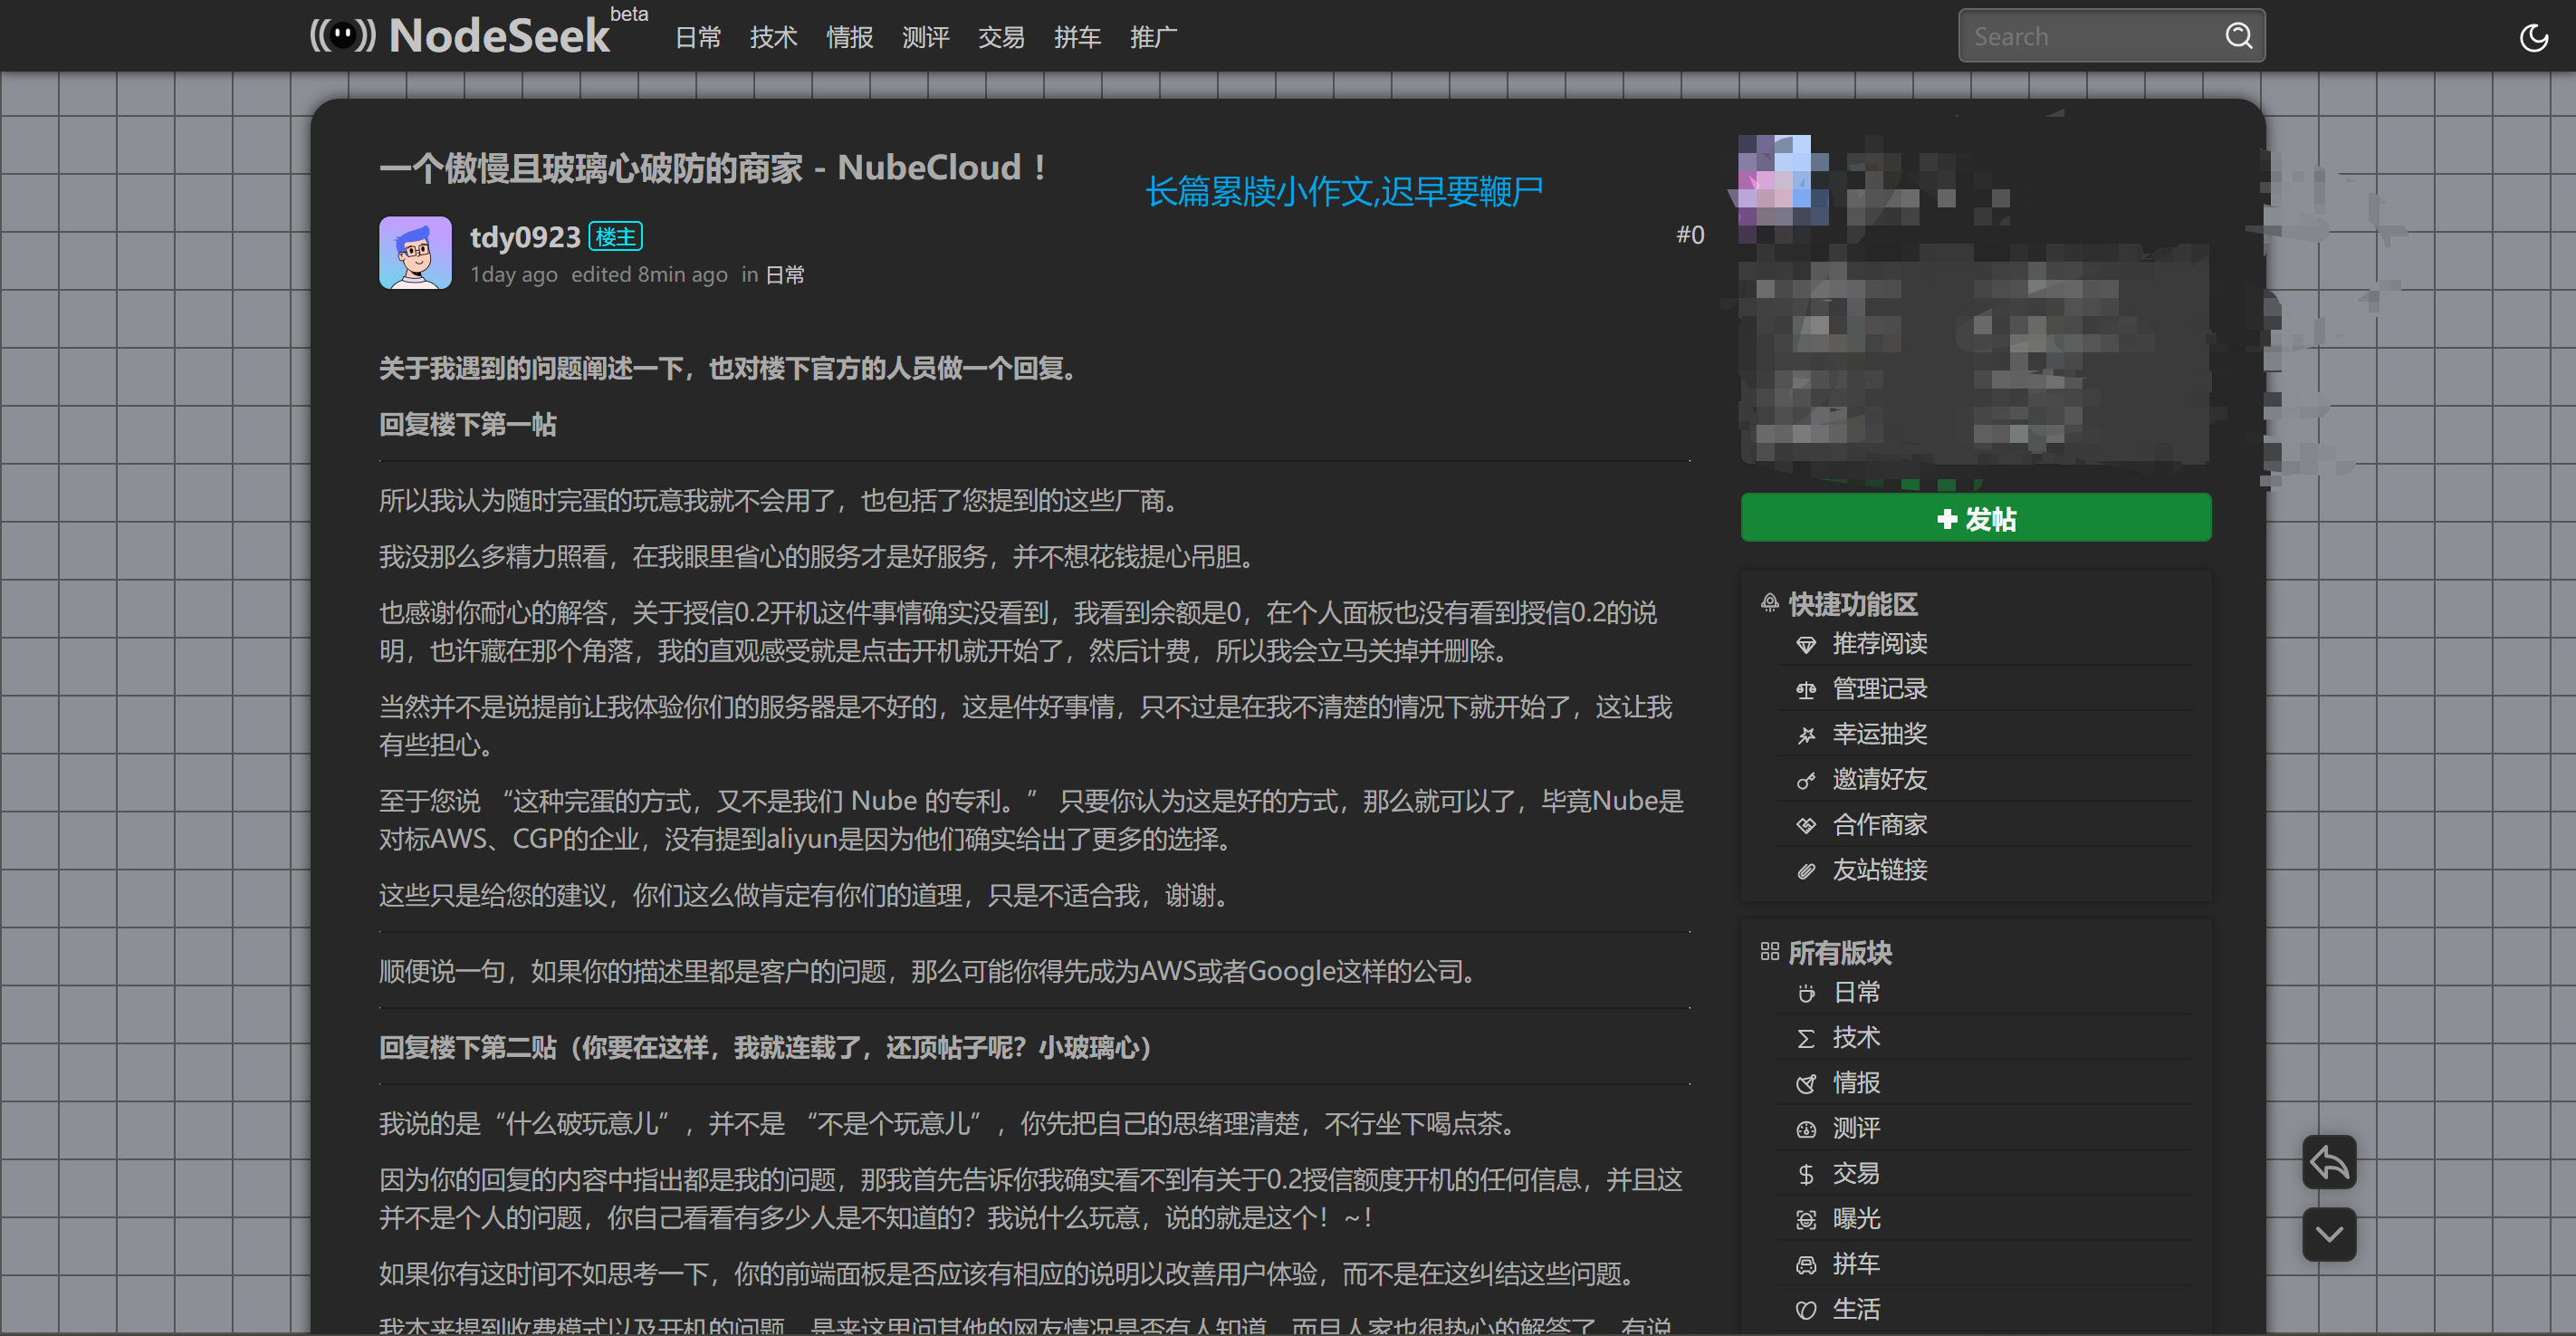Image resolution: width=2576 pixels, height=1336 pixels.
Task: Open the 日常 category link under author
Action: coord(784,275)
